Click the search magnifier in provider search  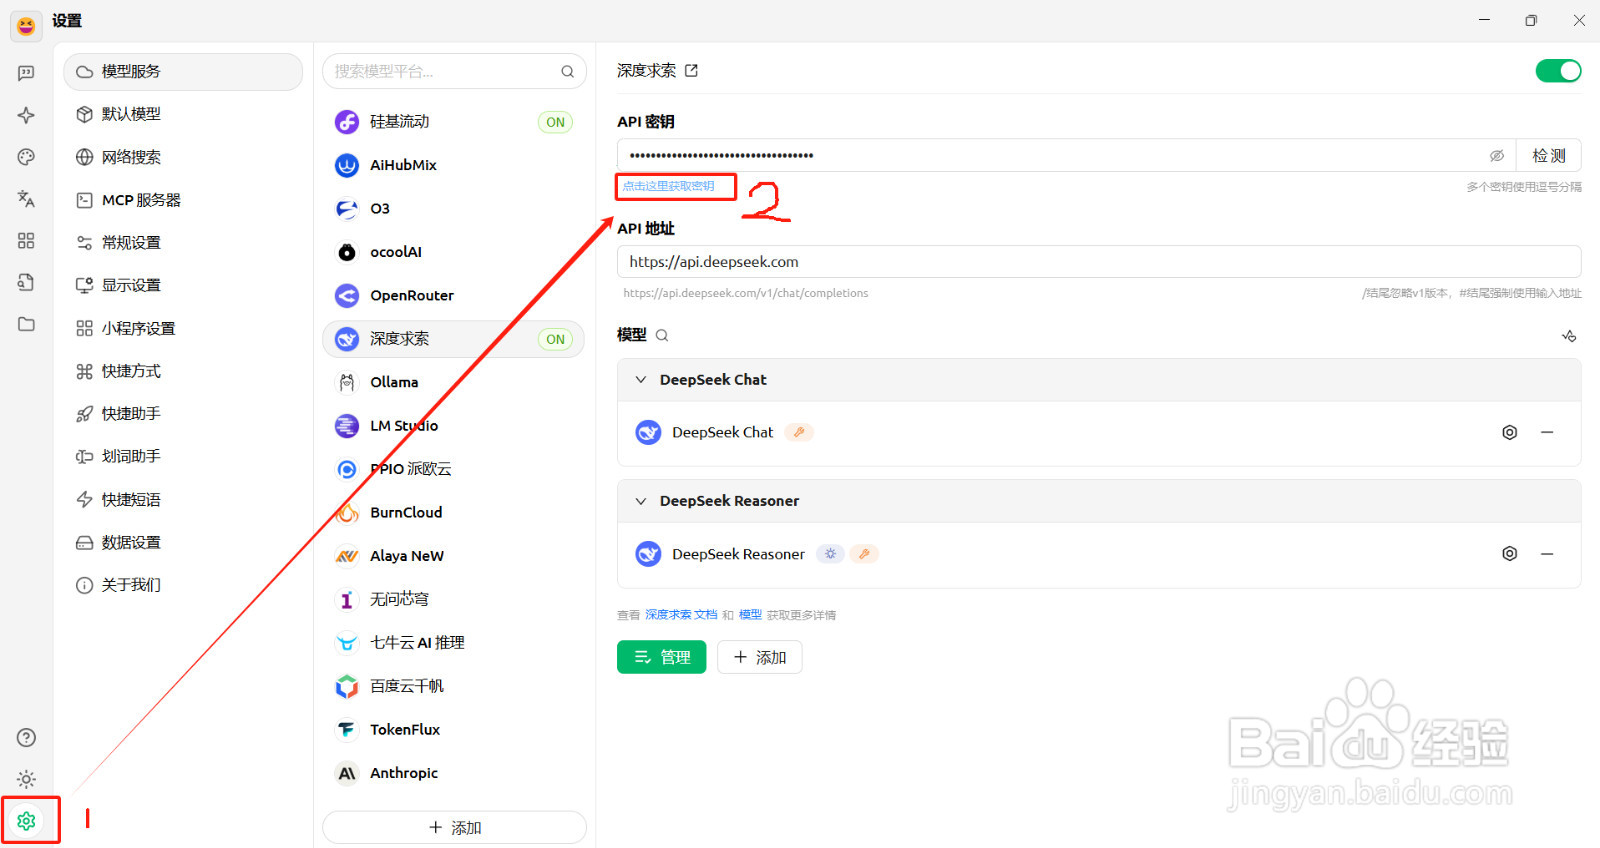567,72
